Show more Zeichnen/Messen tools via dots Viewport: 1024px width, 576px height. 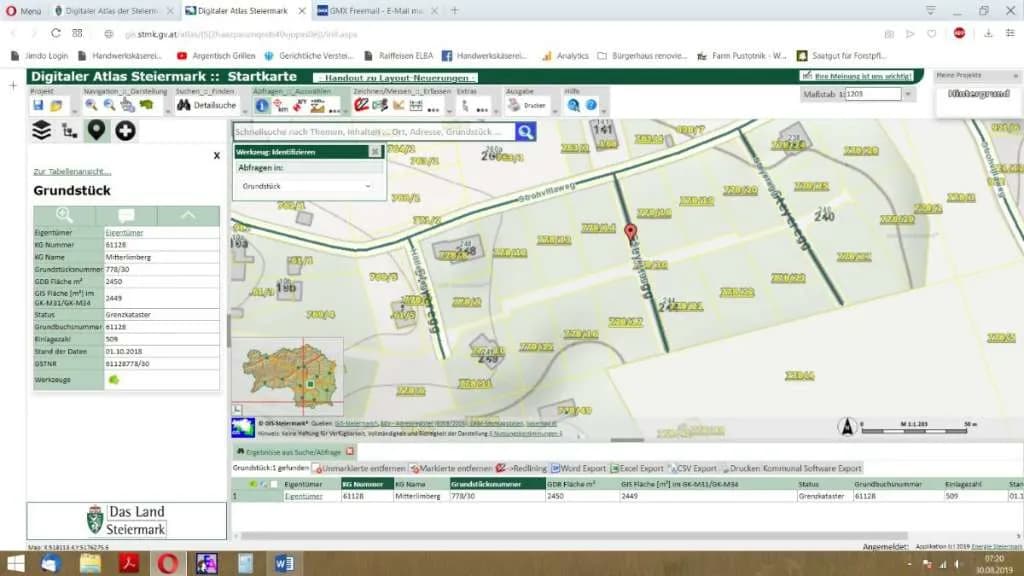pyautogui.click(x=434, y=109)
